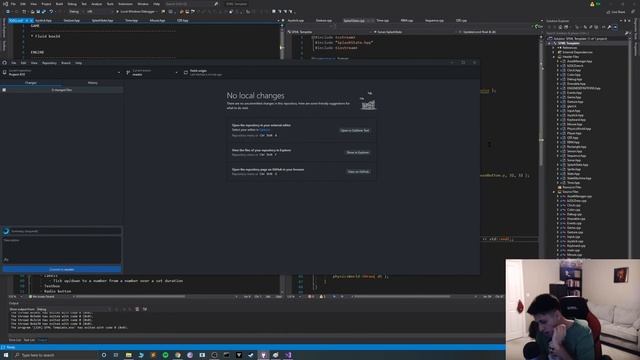The width and height of the screenshot is (640, 360).
Task: Click the notifications warning icon
Action: click(592, 4)
